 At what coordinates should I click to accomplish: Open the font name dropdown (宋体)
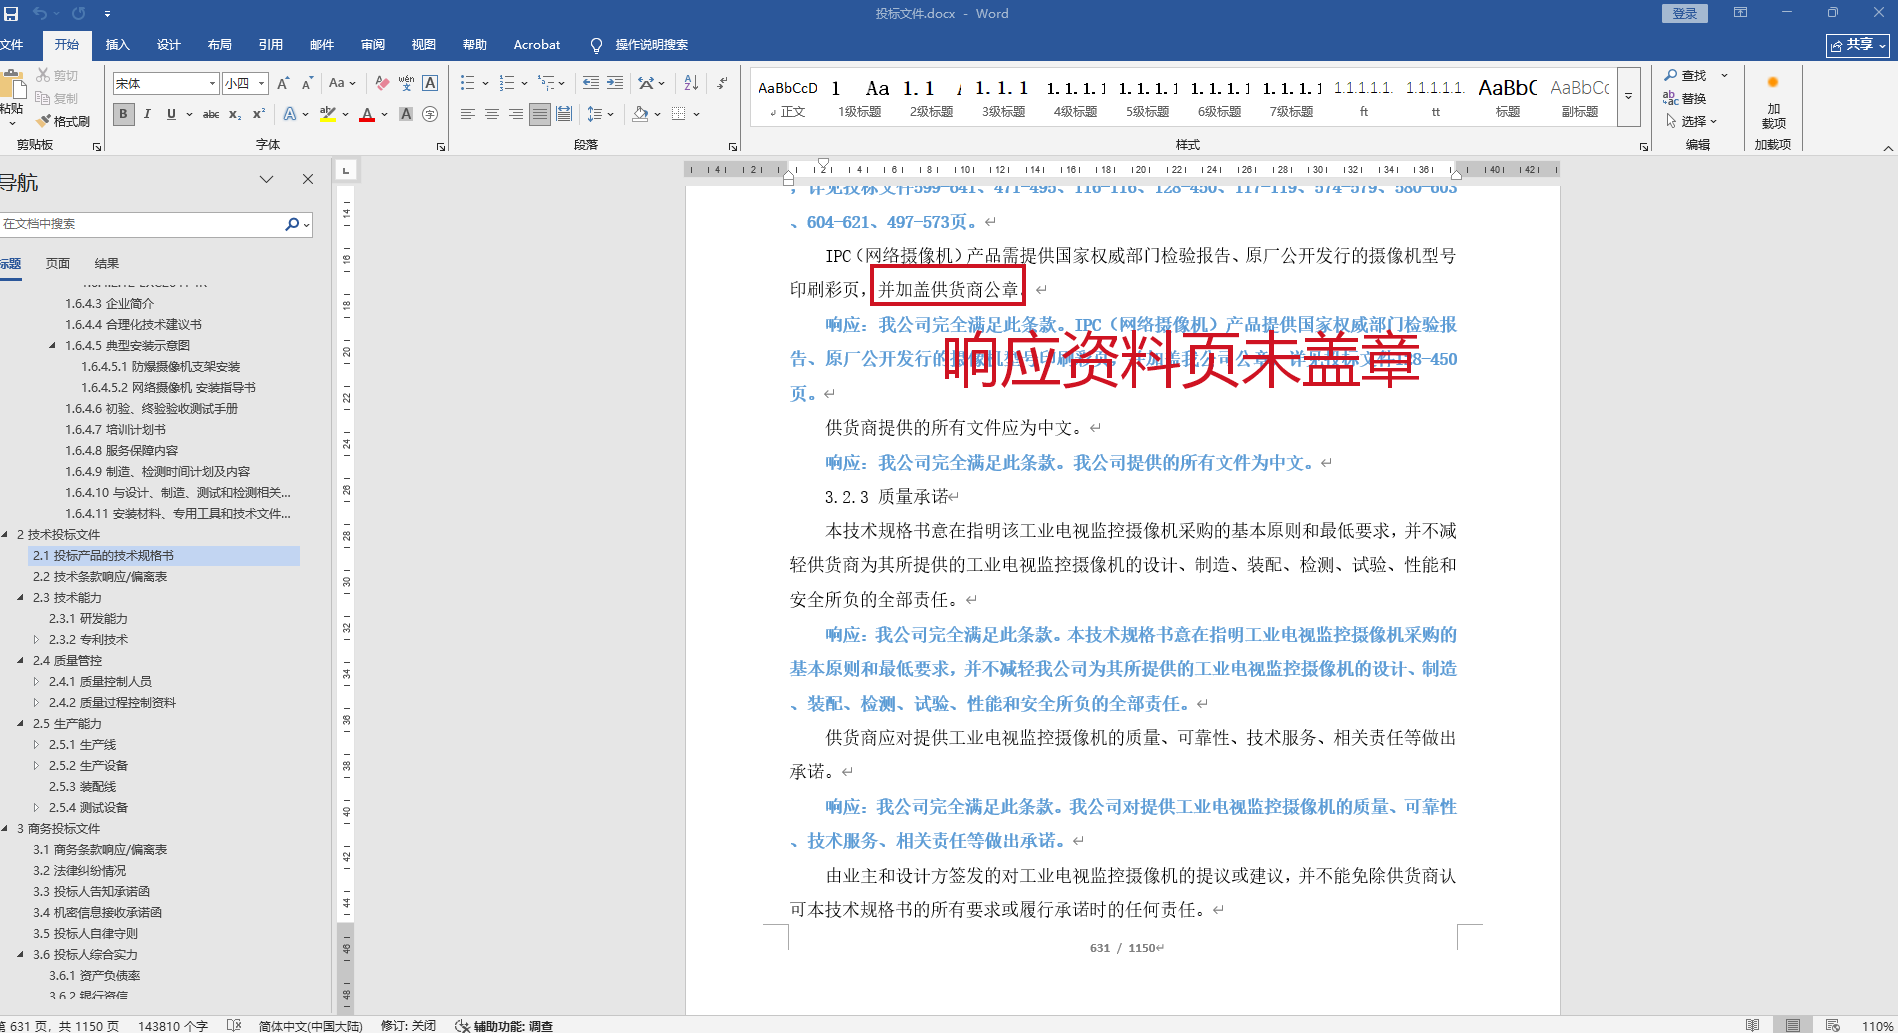click(212, 84)
